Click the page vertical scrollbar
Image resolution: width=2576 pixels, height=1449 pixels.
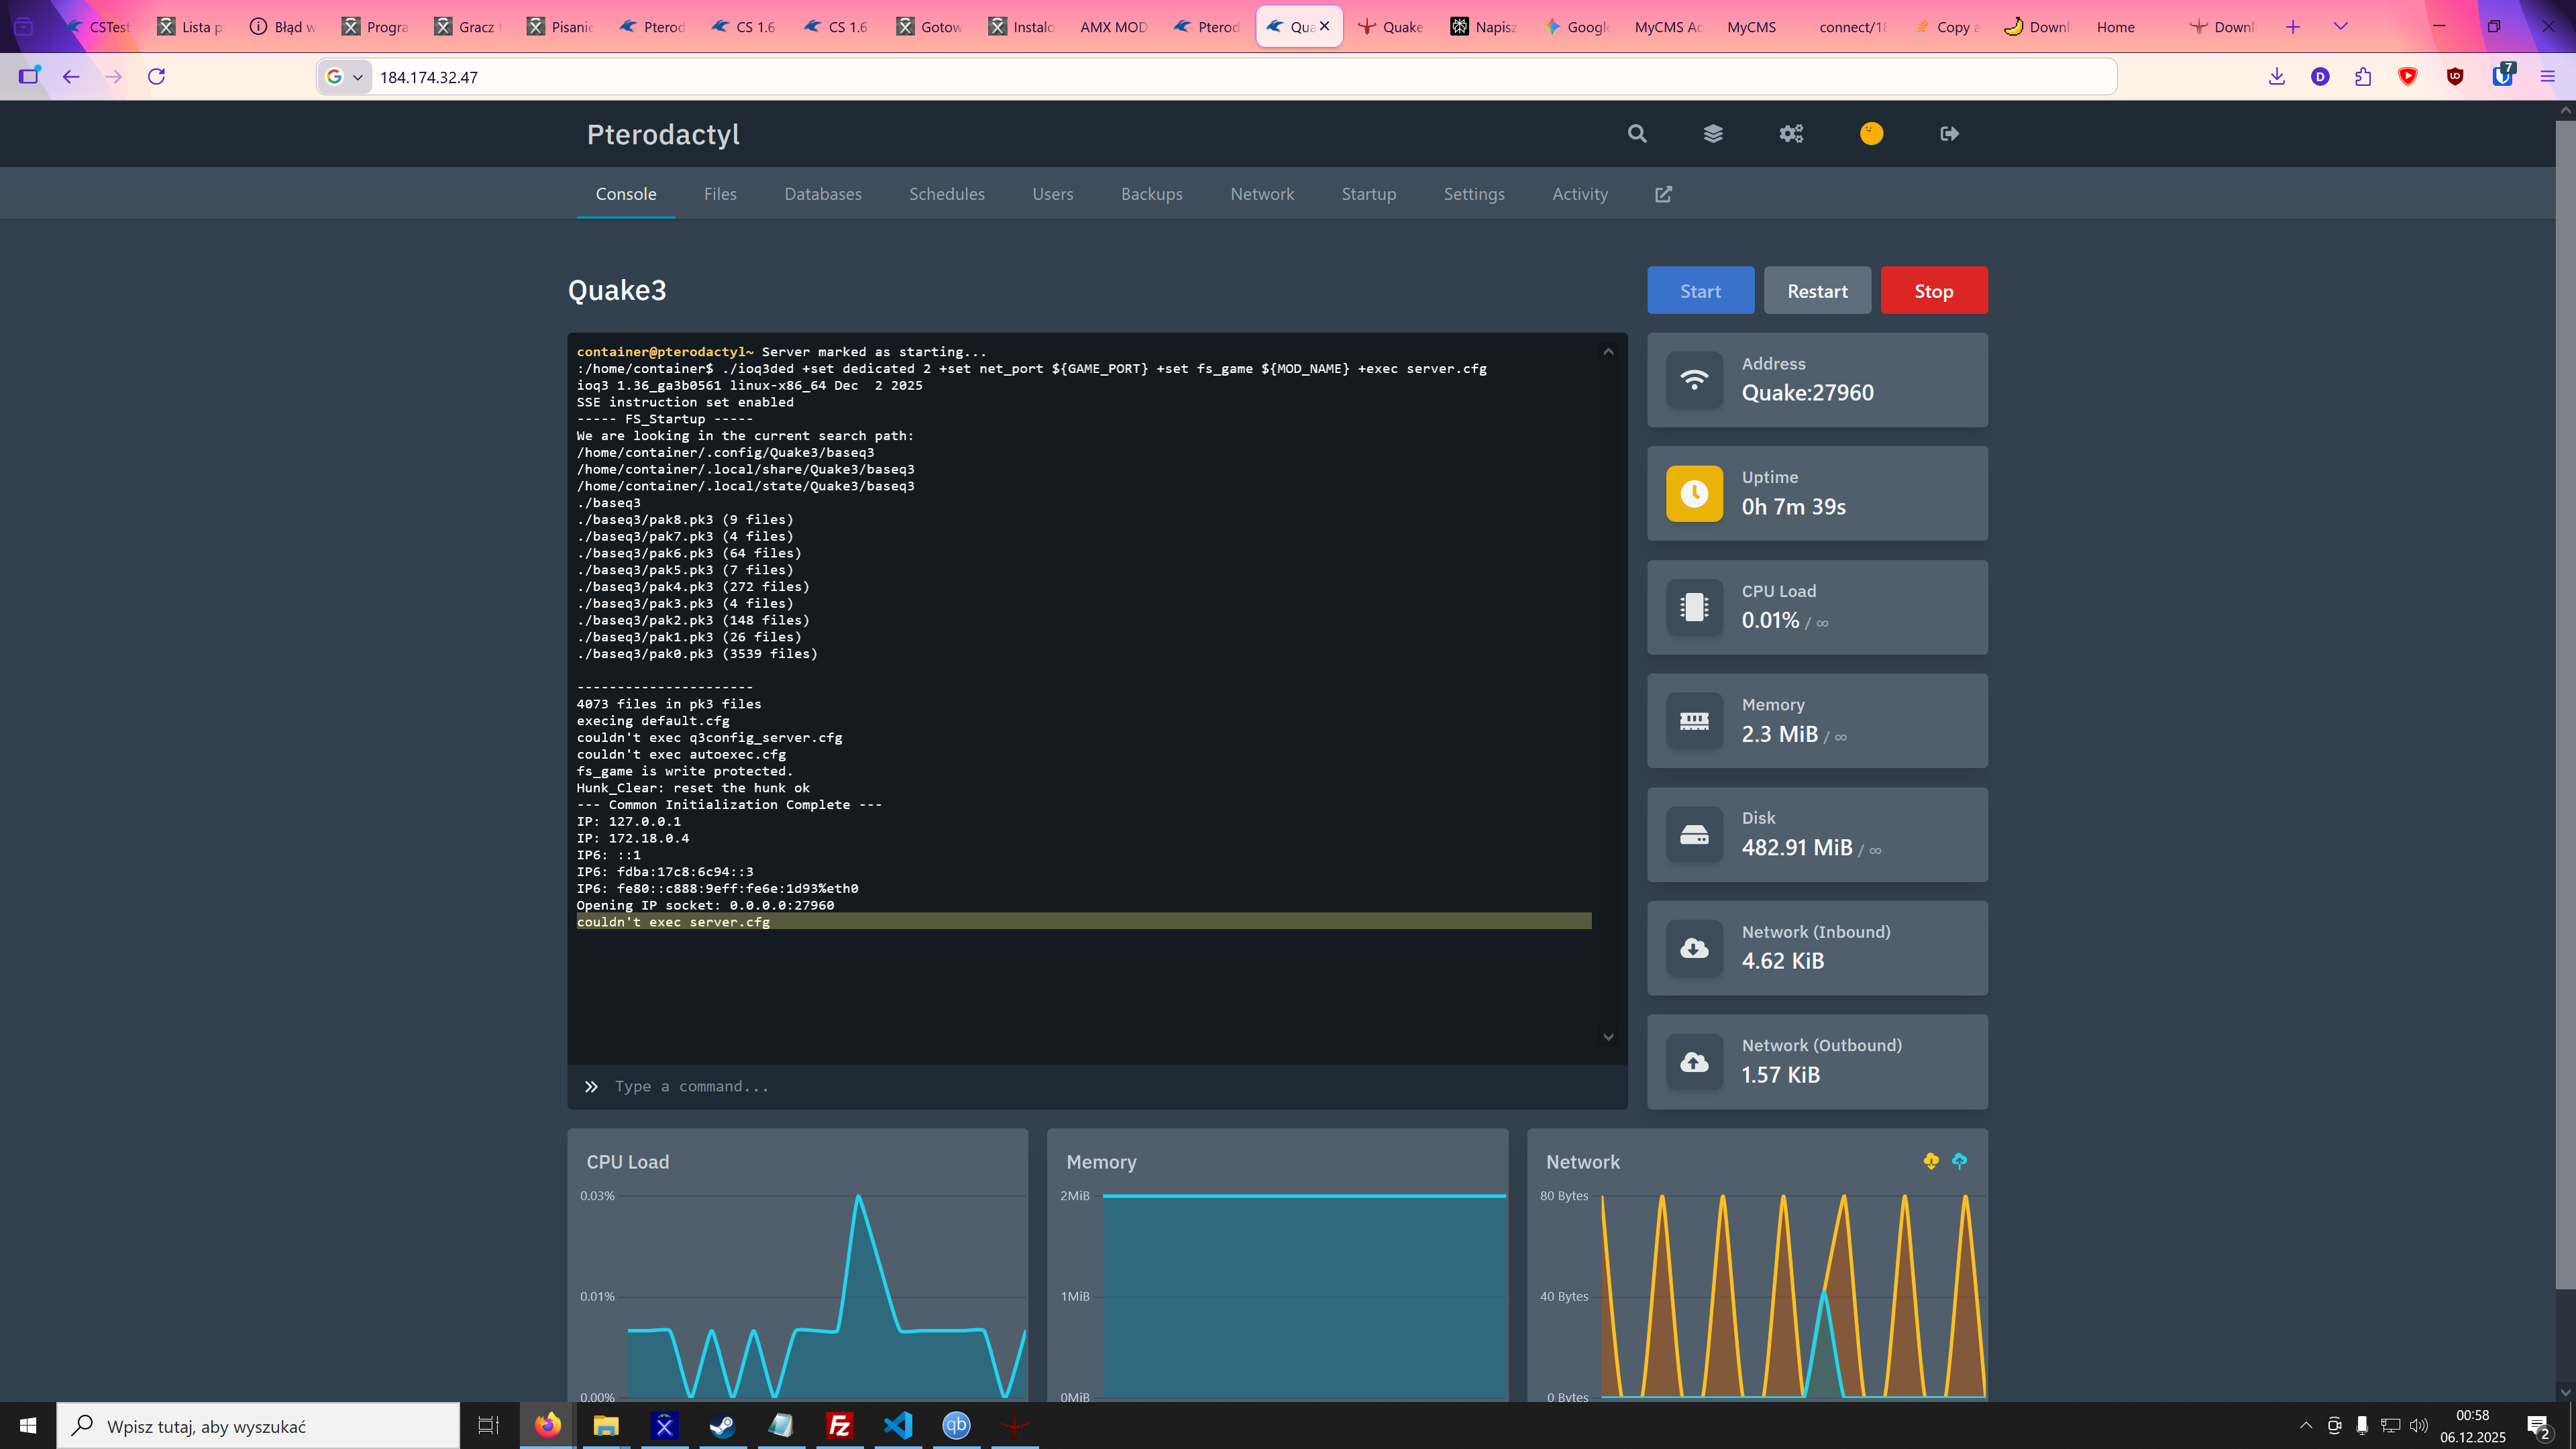[x=2565, y=700]
